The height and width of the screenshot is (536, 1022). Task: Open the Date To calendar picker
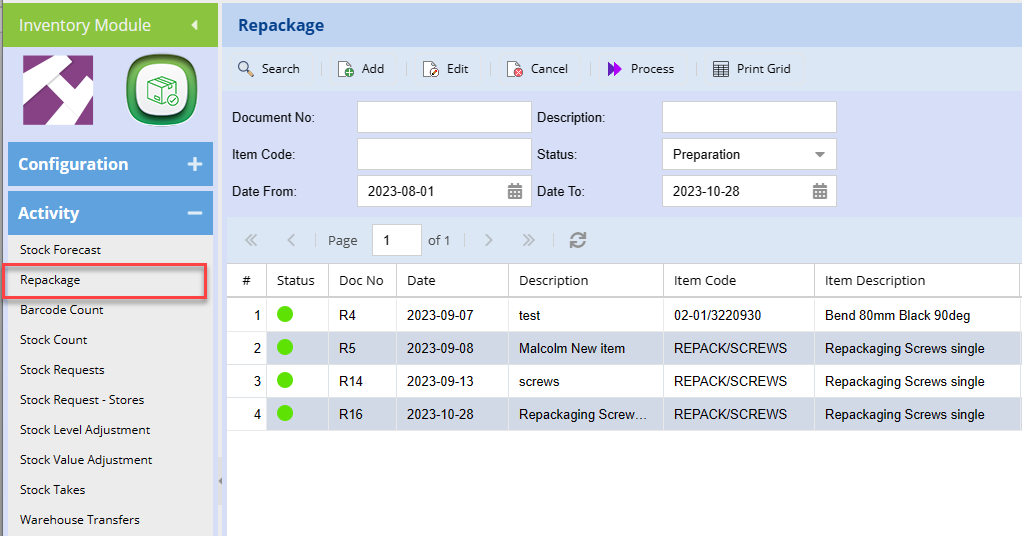click(x=820, y=191)
